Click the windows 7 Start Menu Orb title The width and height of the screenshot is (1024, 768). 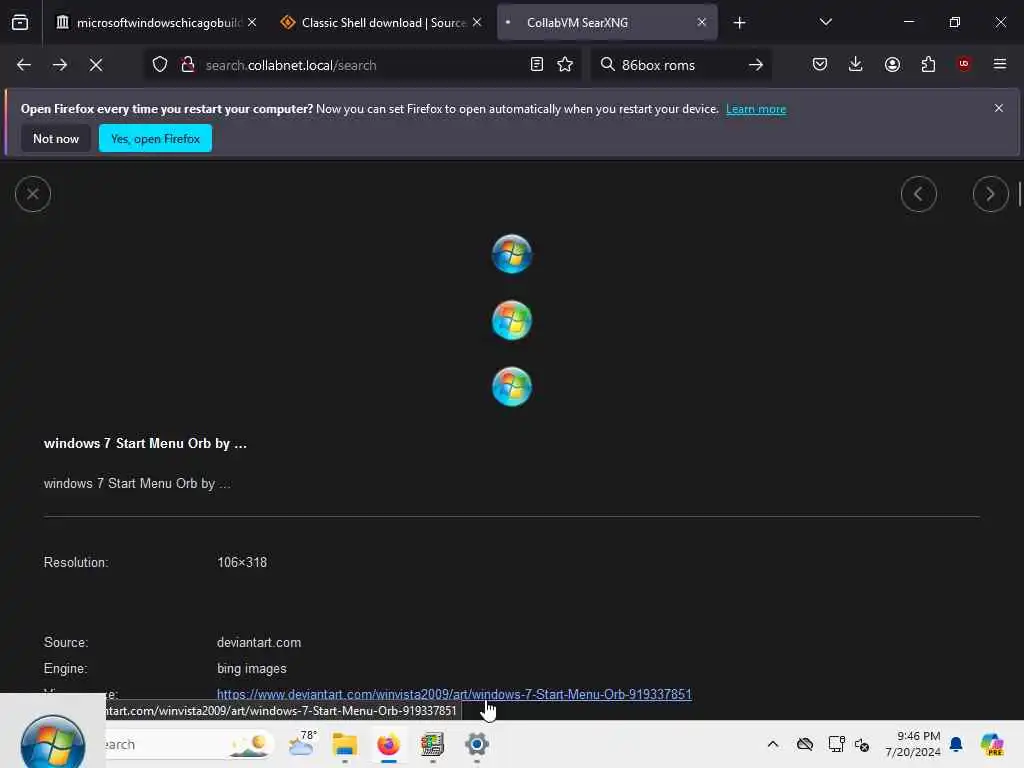pos(145,443)
